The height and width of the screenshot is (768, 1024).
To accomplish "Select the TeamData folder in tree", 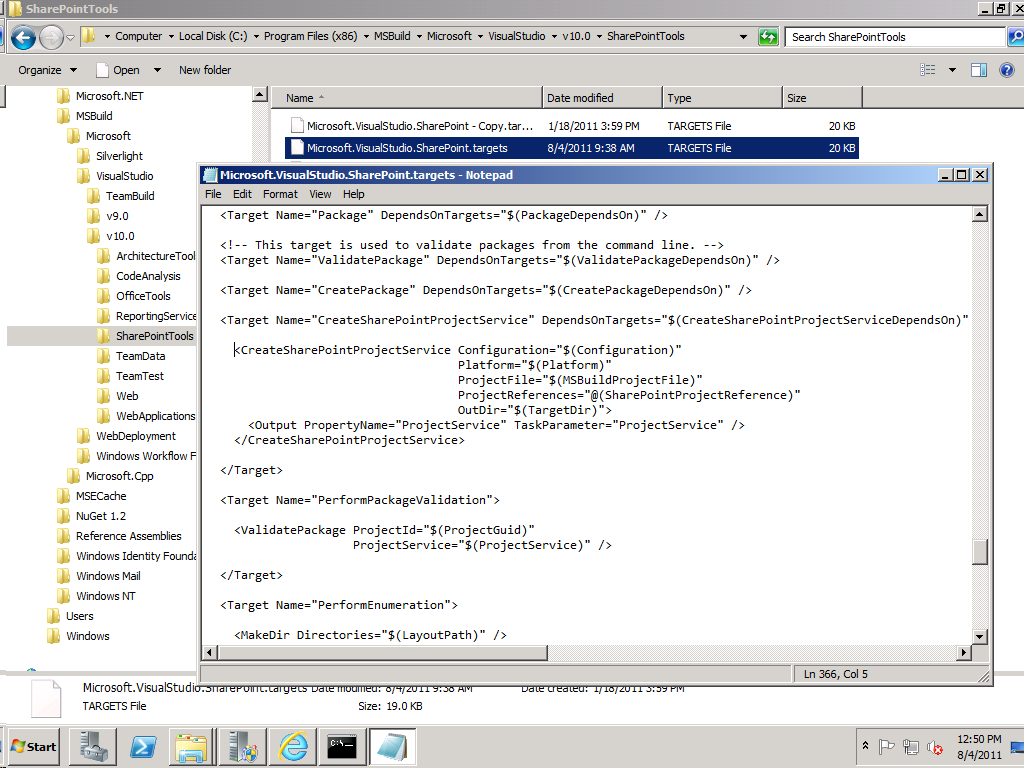I will pos(140,356).
